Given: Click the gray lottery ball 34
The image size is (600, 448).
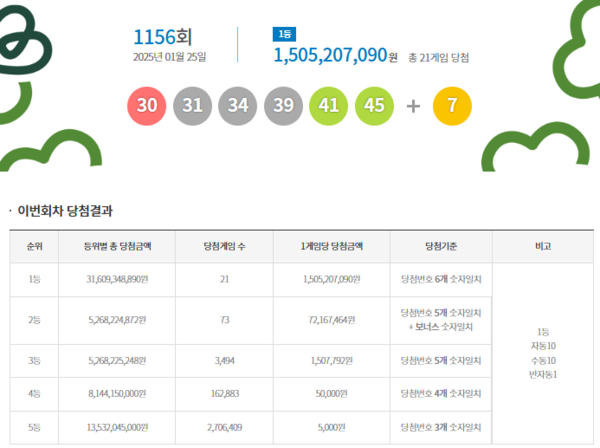Looking at the screenshot, I should click(x=238, y=106).
